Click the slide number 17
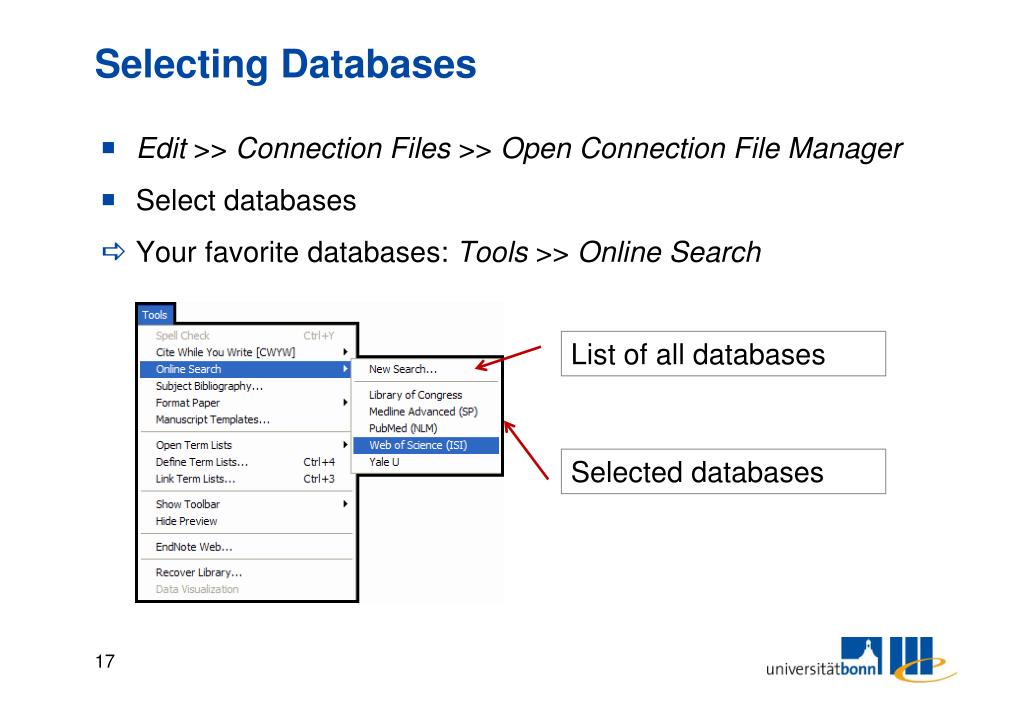1023x708 pixels. (105, 662)
